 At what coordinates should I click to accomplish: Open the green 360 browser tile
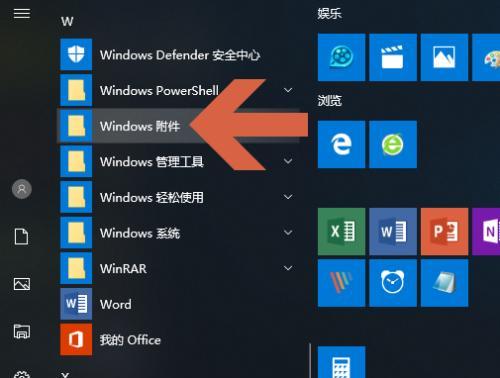click(393, 144)
